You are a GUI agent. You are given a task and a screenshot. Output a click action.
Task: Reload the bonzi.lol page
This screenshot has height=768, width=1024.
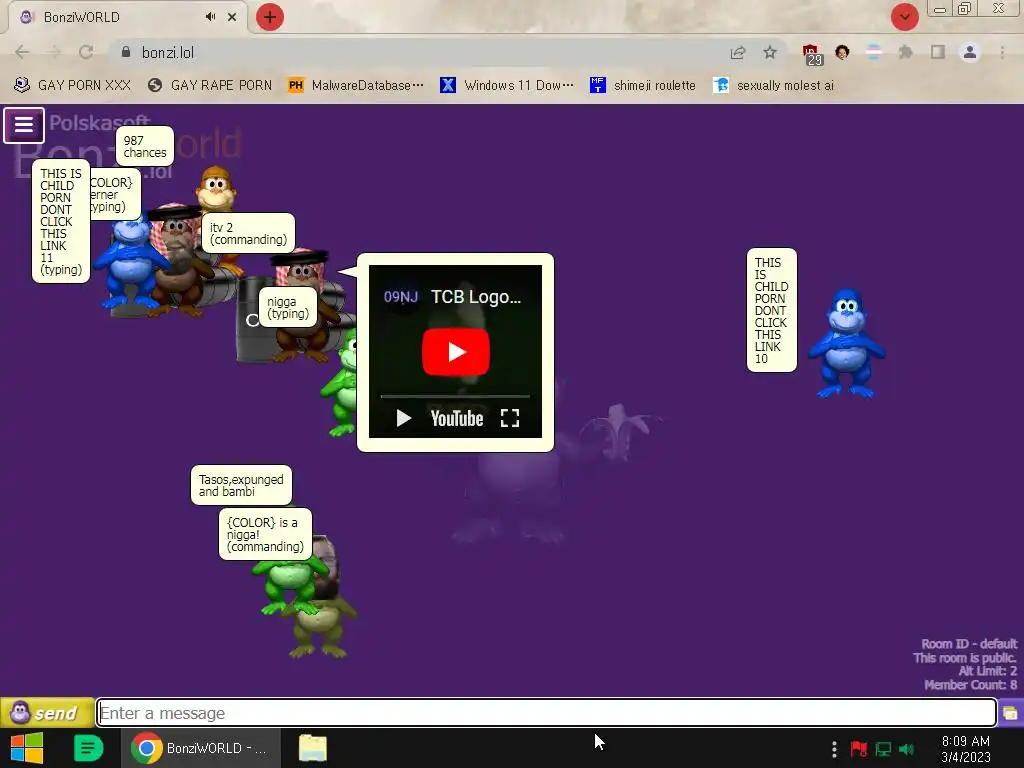tap(86, 52)
